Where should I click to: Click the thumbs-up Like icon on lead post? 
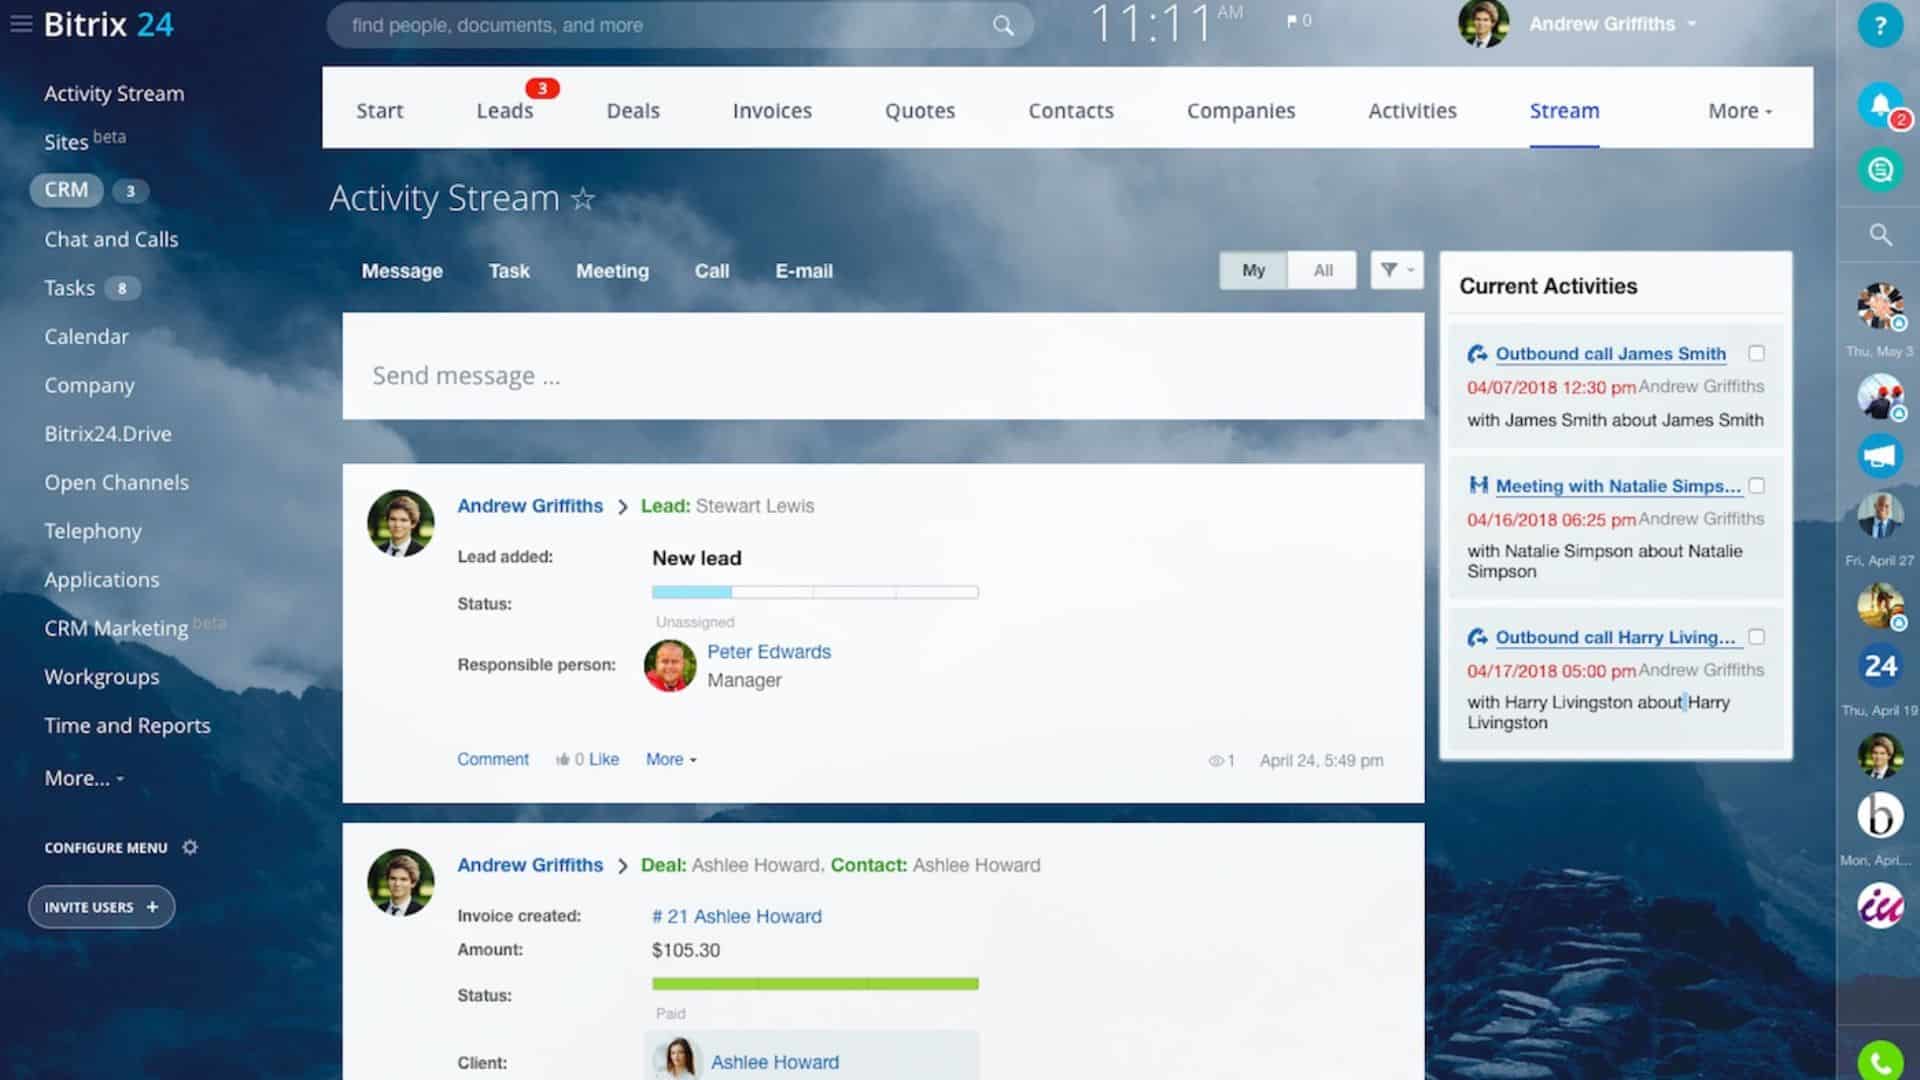(x=562, y=760)
